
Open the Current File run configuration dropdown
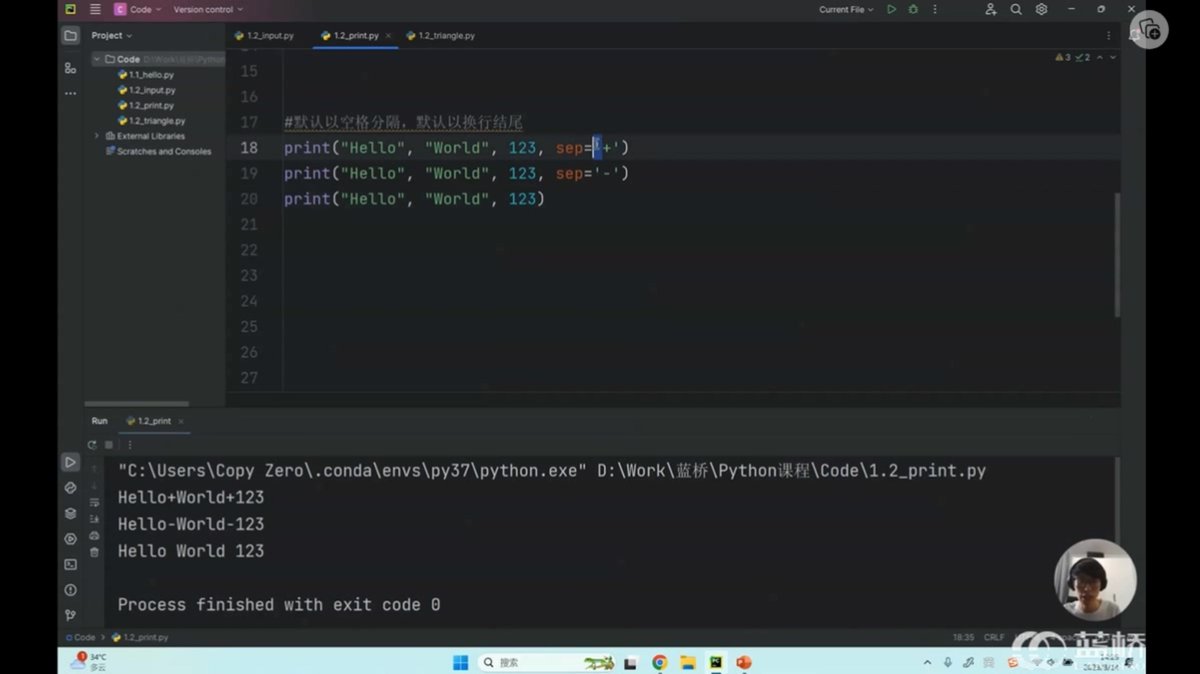[x=846, y=9]
